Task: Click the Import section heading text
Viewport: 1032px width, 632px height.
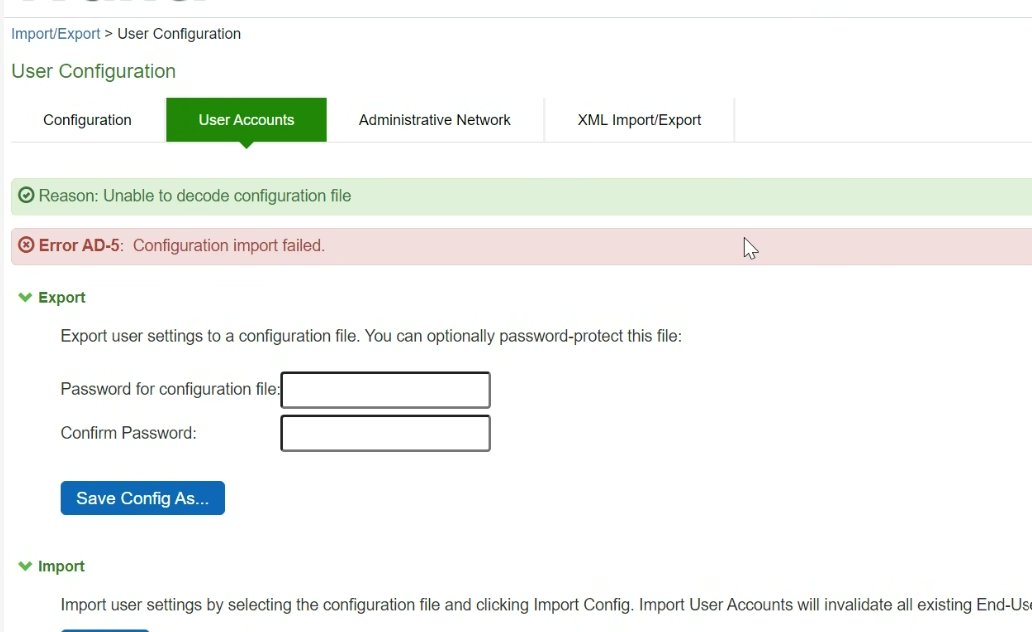Action: coord(61,566)
